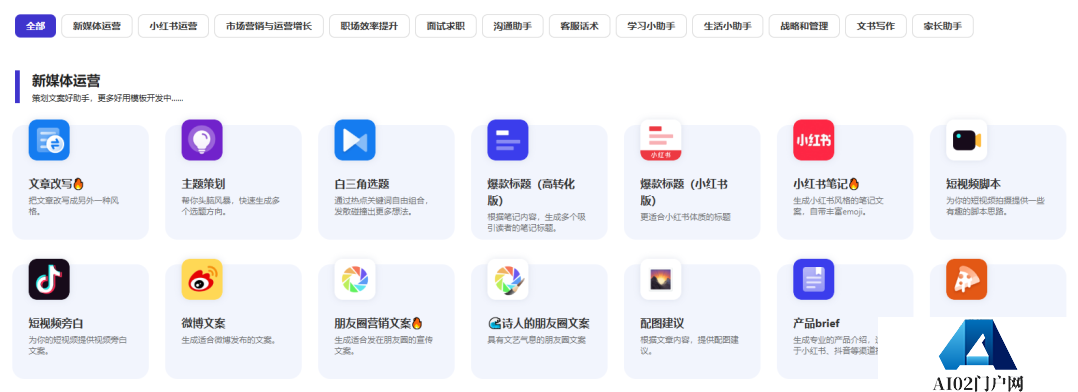Click the 微博文案 card title
1078x392 pixels.
[x=204, y=323]
